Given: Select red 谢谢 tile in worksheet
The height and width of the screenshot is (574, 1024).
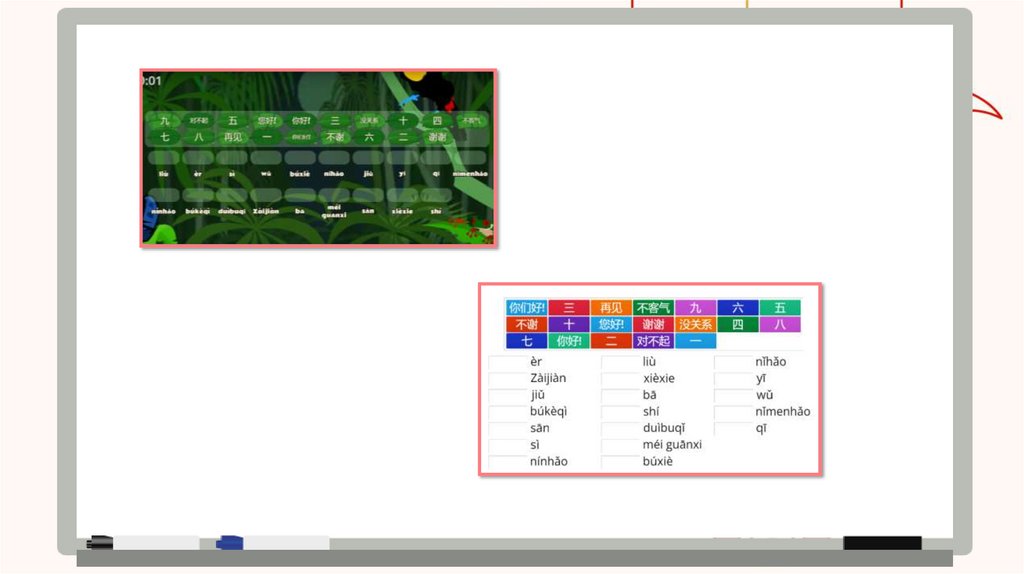Looking at the screenshot, I should click(653, 325).
